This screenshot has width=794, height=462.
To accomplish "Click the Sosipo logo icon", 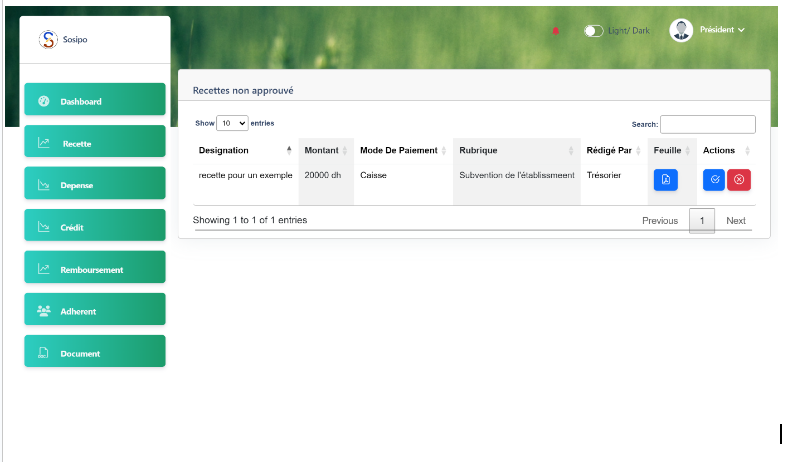I will [48, 39].
